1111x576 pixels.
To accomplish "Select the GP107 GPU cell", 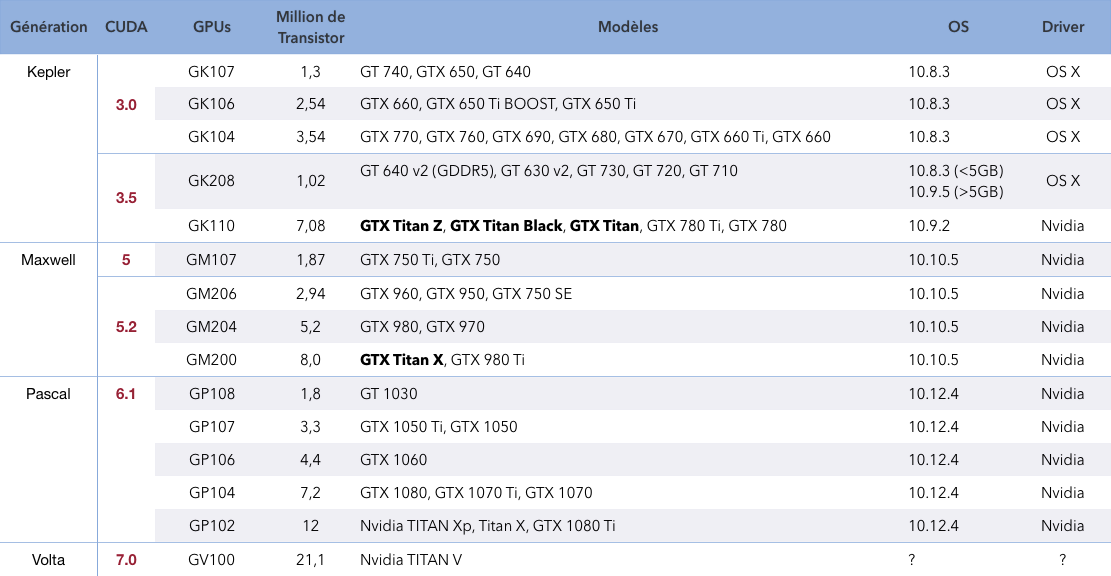I will point(211,427).
